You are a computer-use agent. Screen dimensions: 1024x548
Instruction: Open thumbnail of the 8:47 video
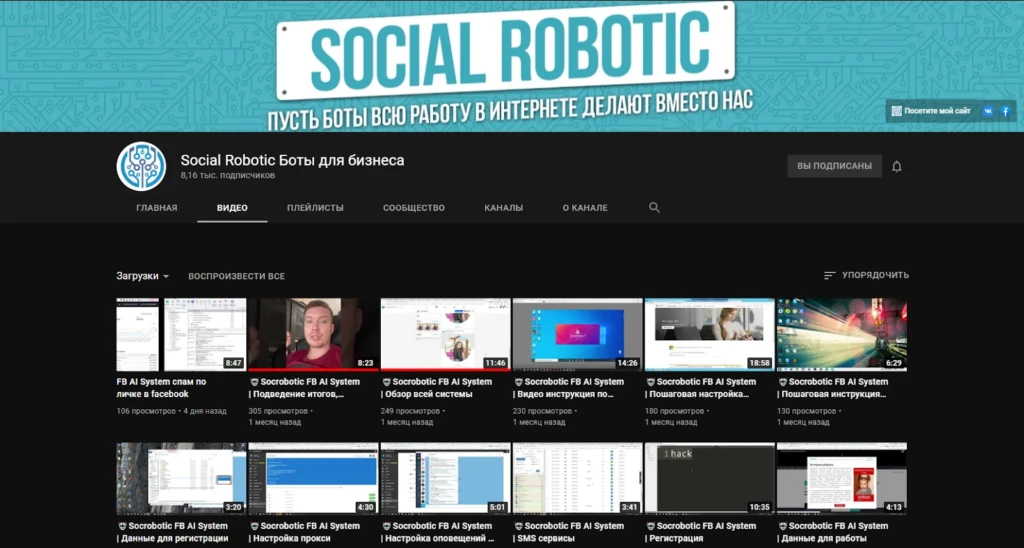[x=182, y=334]
